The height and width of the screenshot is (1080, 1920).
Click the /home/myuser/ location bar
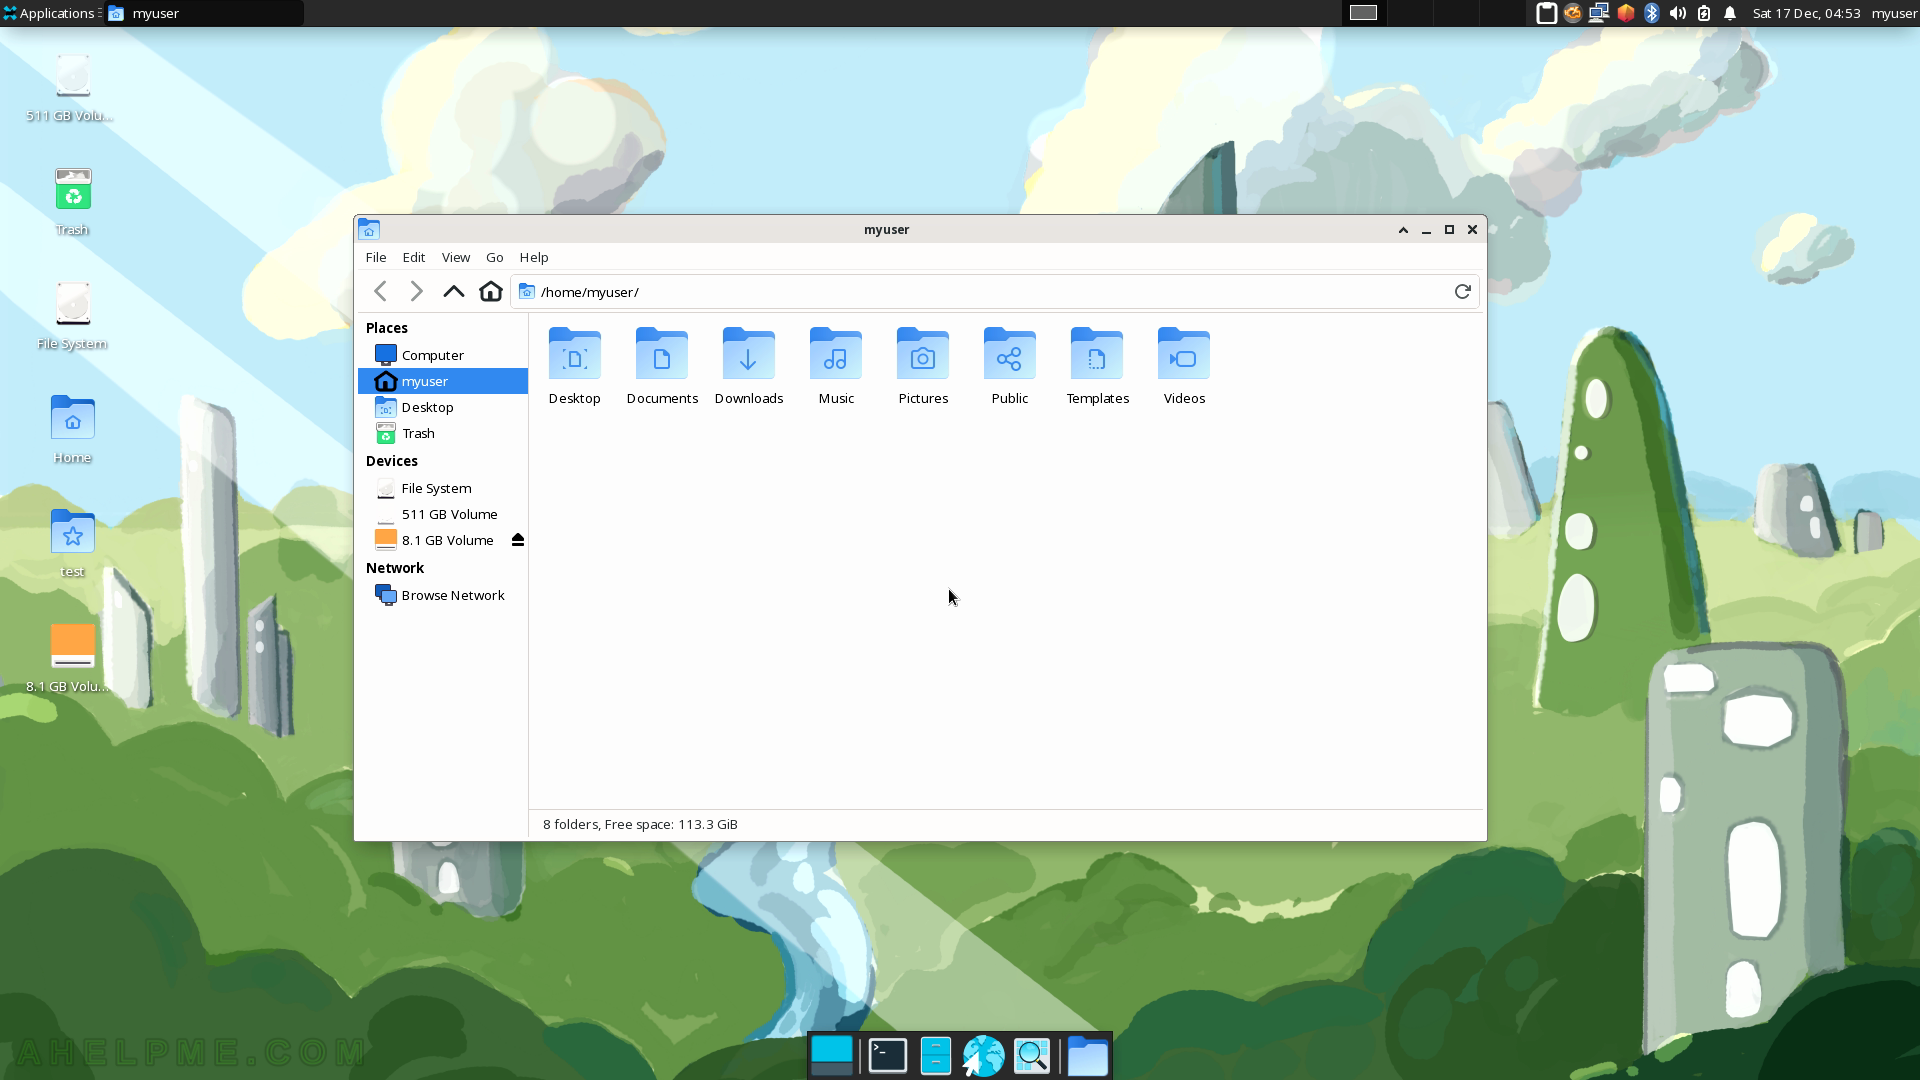pos(994,292)
